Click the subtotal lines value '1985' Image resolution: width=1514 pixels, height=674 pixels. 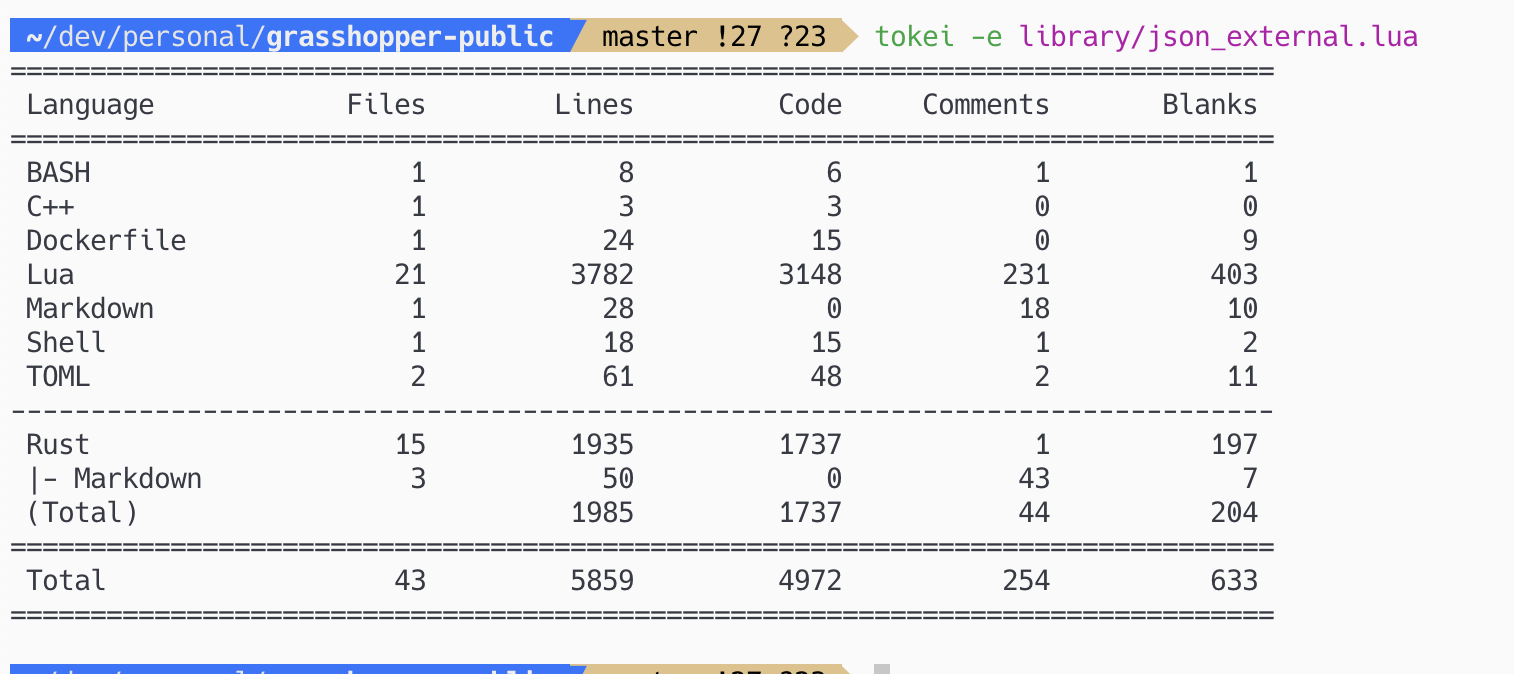point(602,513)
